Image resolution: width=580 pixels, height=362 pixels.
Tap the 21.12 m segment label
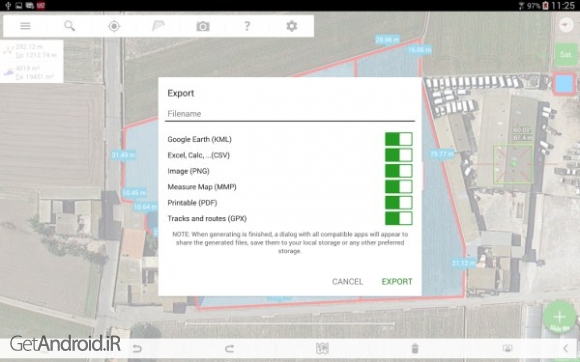[463, 263]
